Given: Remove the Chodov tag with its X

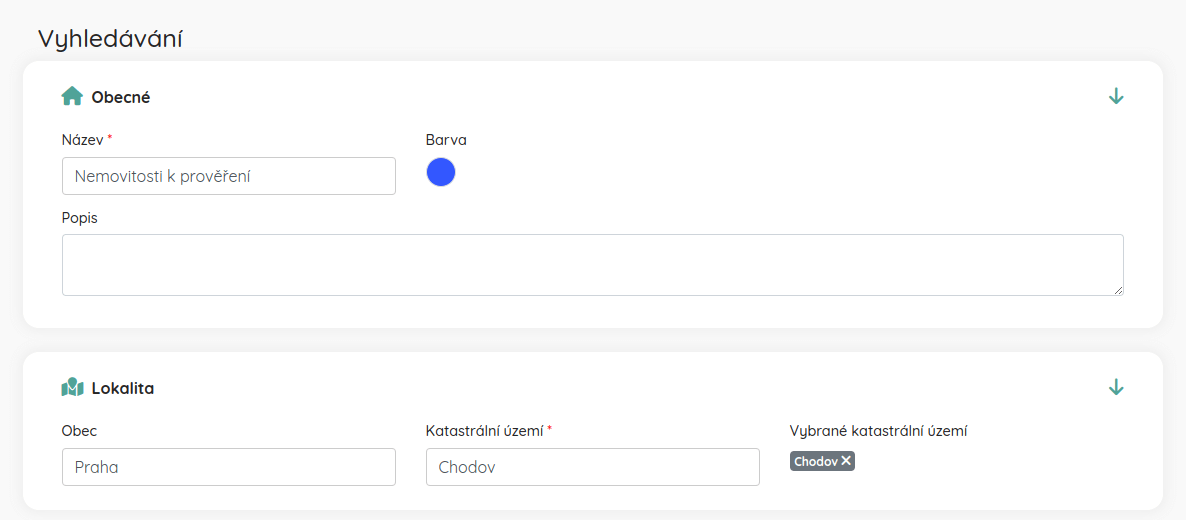Looking at the screenshot, I should tap(846, 461).
